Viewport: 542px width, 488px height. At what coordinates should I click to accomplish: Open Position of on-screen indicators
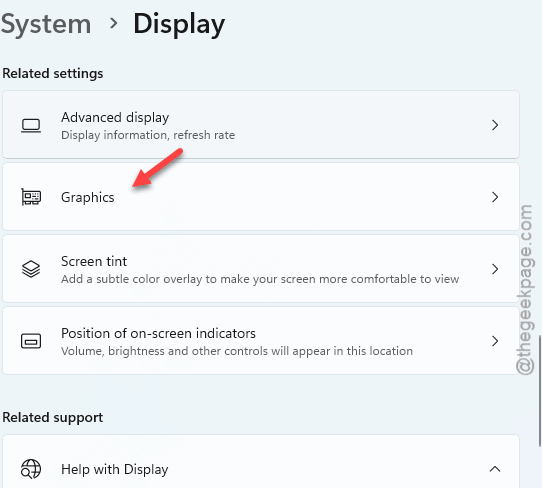[261, 340]
